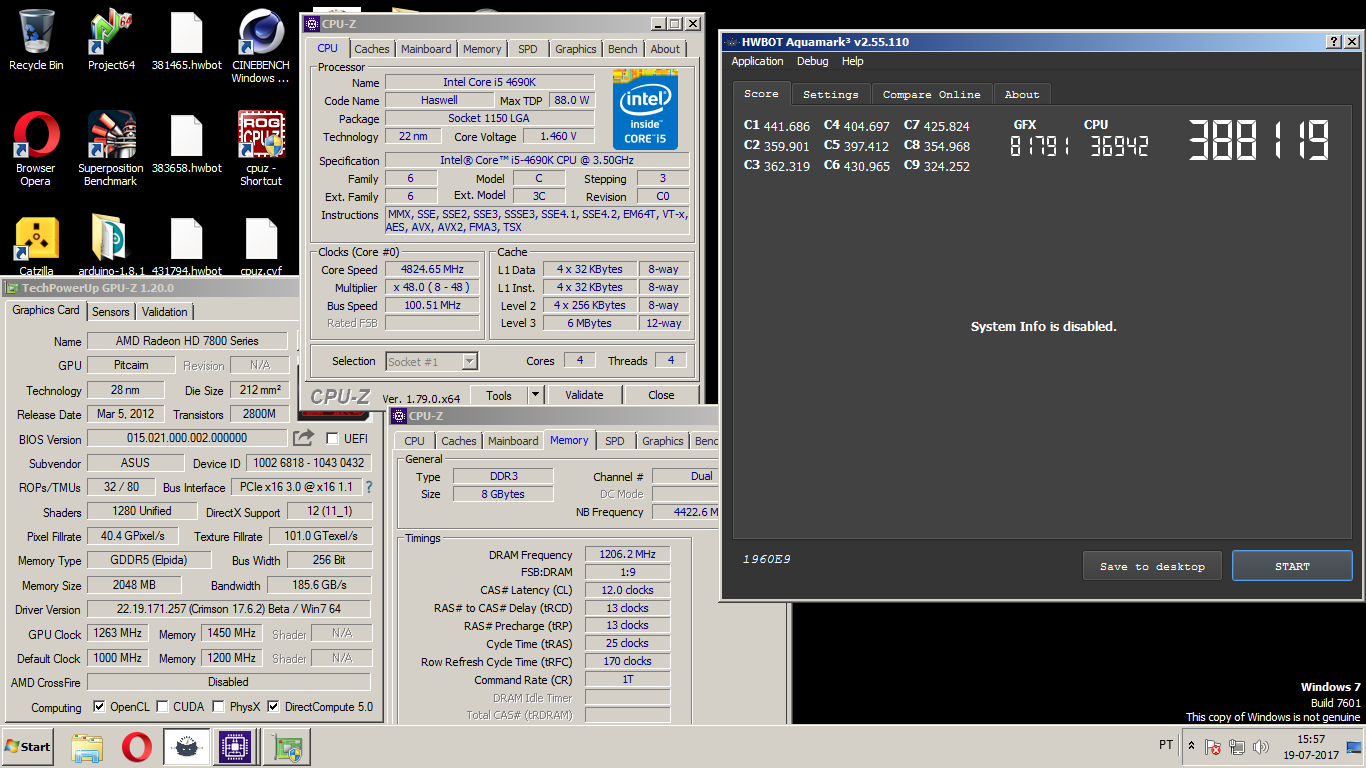Click the GPU-Z BIOS export share icon
This screenshot has height=768, width=1366.
click(303, 438)
